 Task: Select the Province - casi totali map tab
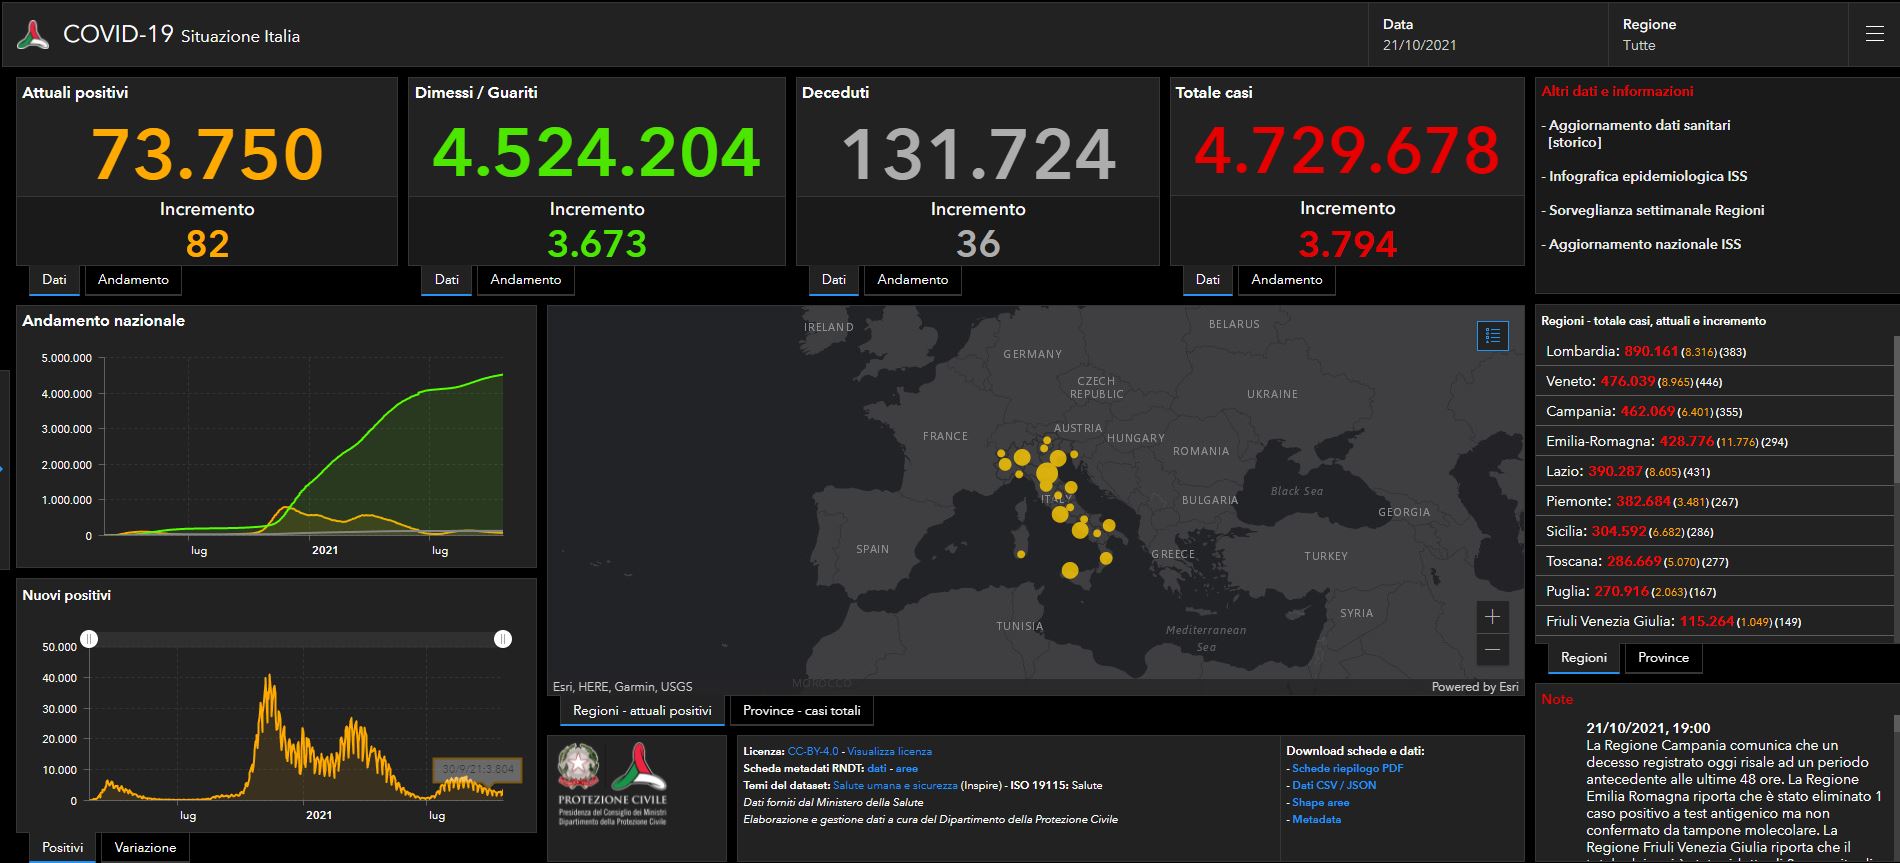tap(802, 711)
